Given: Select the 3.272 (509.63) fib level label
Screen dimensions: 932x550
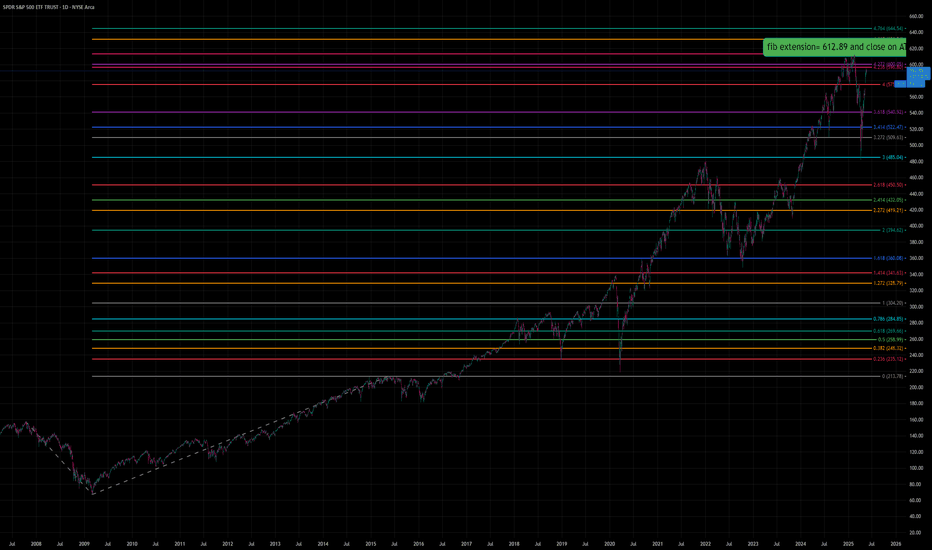Looking at the screenshot, I should pos(889,137).
